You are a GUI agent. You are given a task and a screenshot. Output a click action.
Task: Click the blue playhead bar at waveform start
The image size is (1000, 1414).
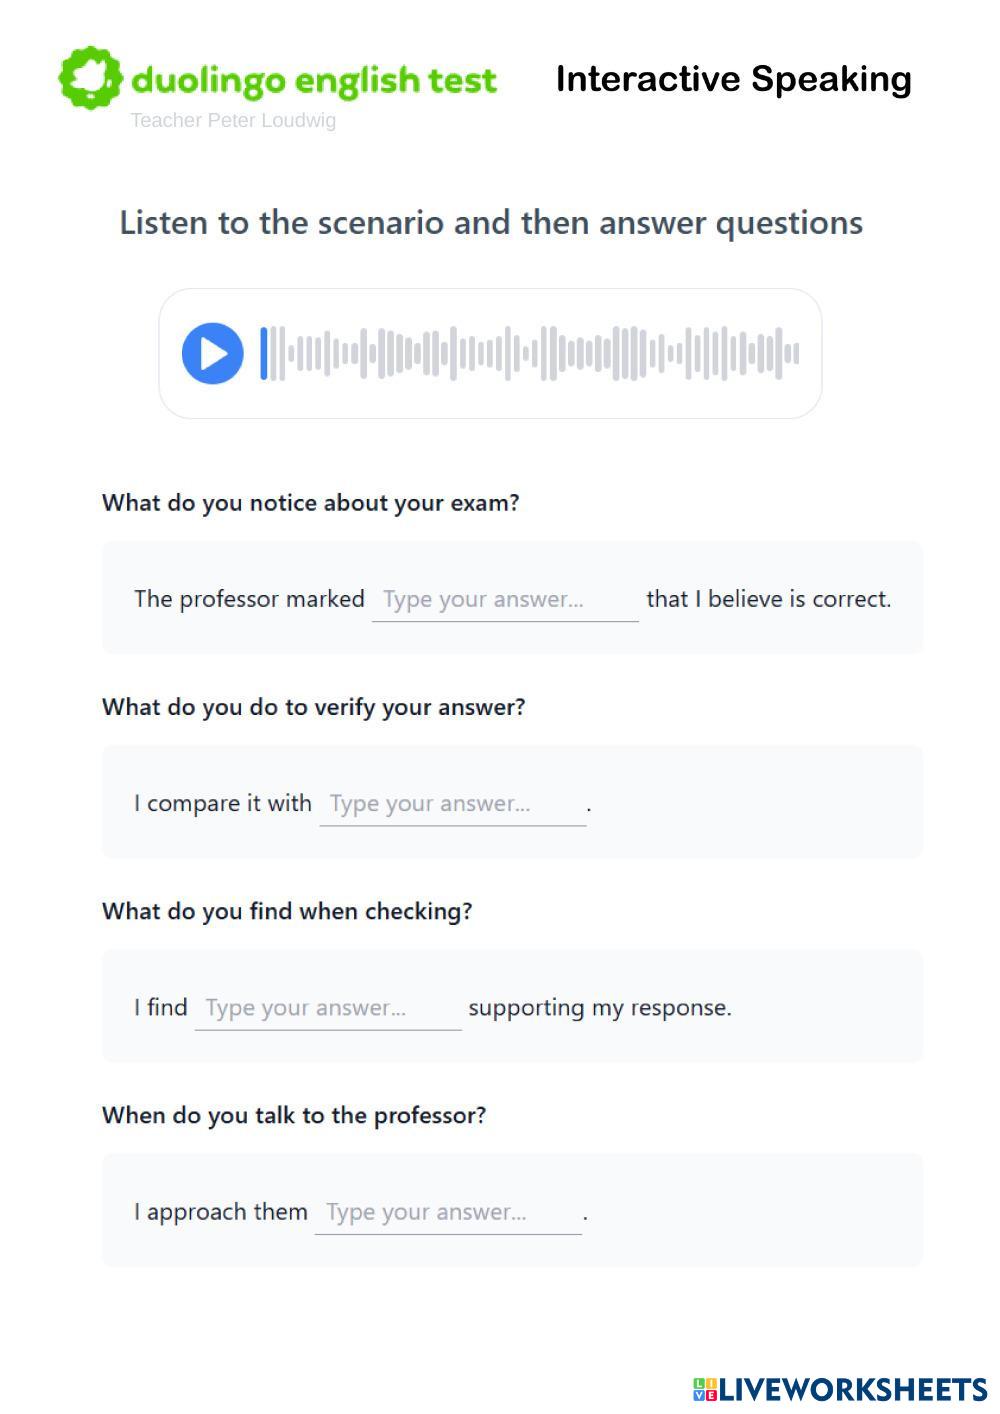click(264, 353)
